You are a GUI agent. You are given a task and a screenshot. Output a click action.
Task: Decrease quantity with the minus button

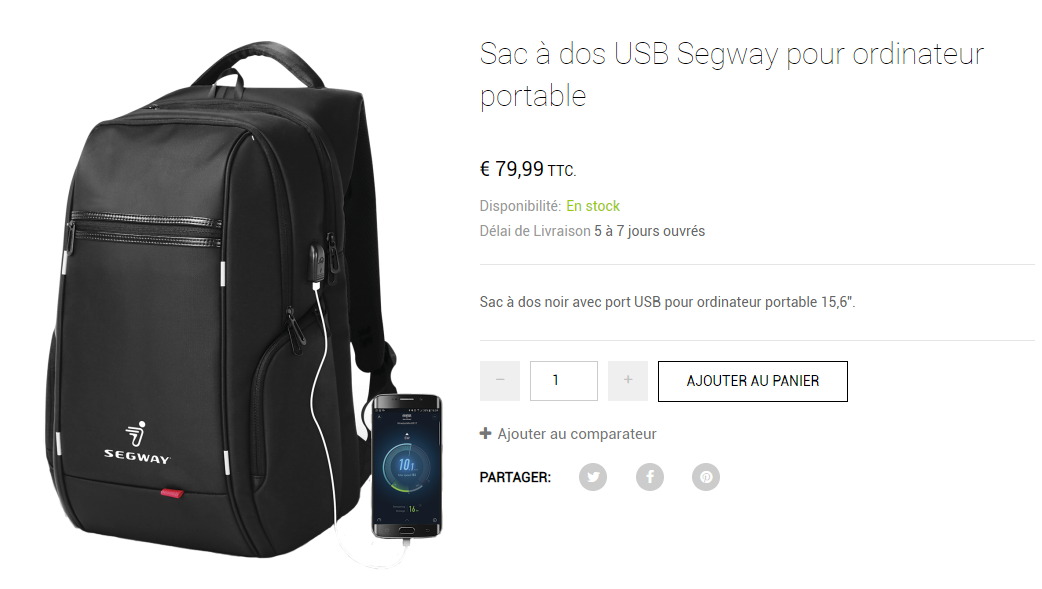click(500, 381)
